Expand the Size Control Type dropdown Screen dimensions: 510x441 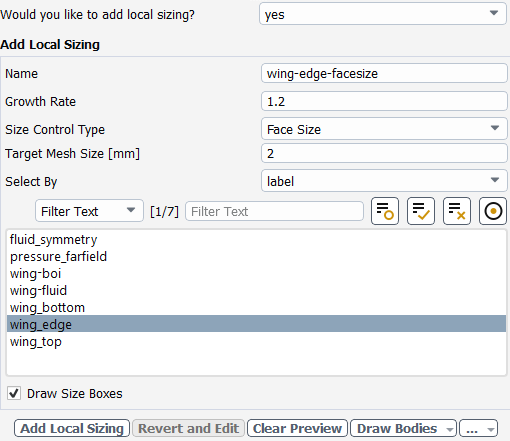(384, 129)
